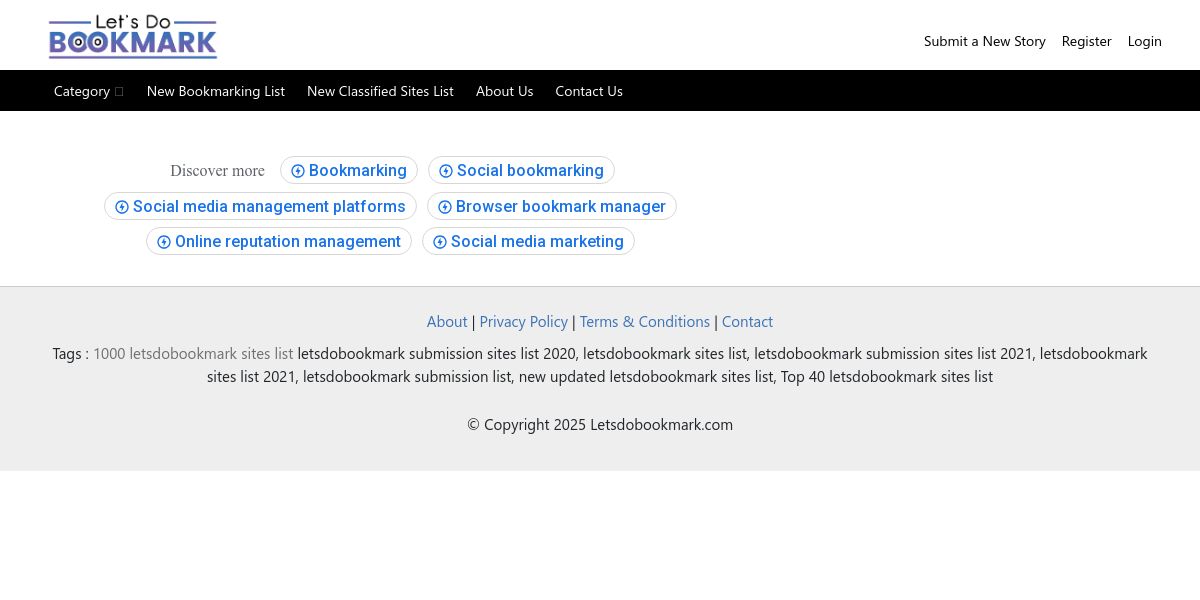The image size is (1200, 600).
Task: Click the Login link
Action: [1145, 41]
